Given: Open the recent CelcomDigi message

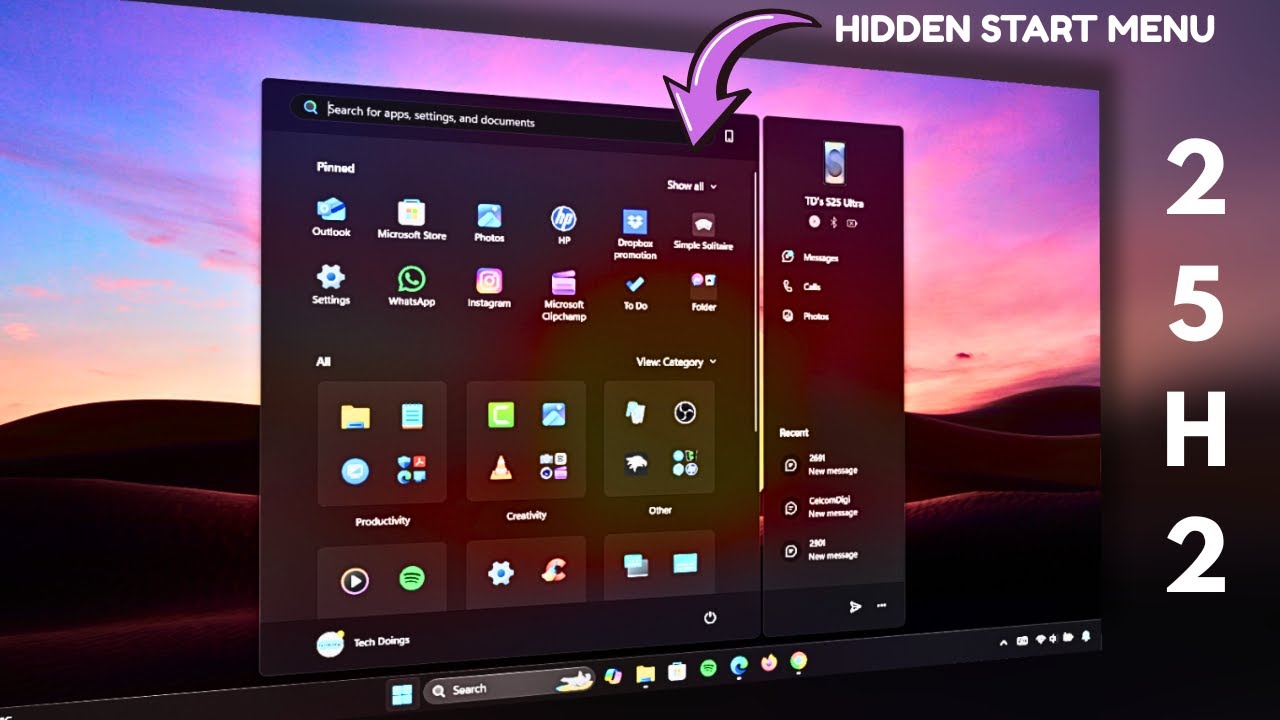Looking at the screenshot, I should (820, 507).
